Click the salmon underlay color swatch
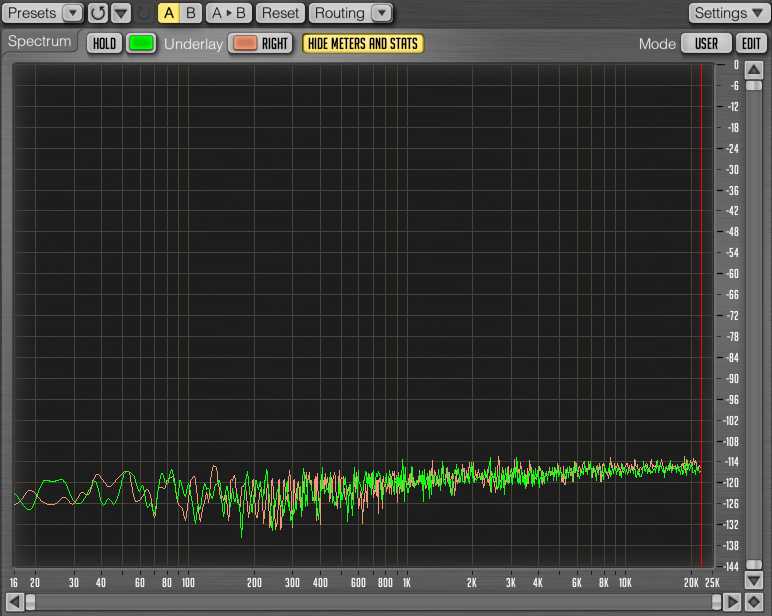The width and height of the screenshot is (772, 616). pos(245,43)
